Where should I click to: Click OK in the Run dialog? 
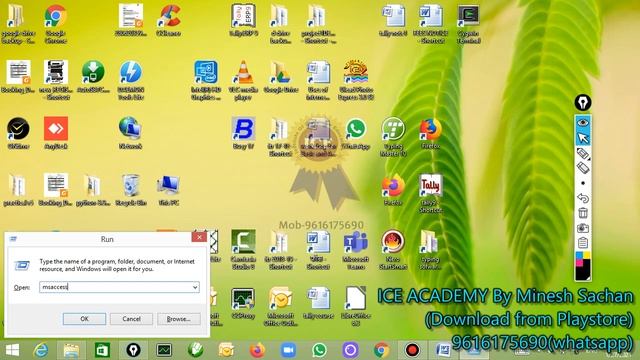coord(84,319)
